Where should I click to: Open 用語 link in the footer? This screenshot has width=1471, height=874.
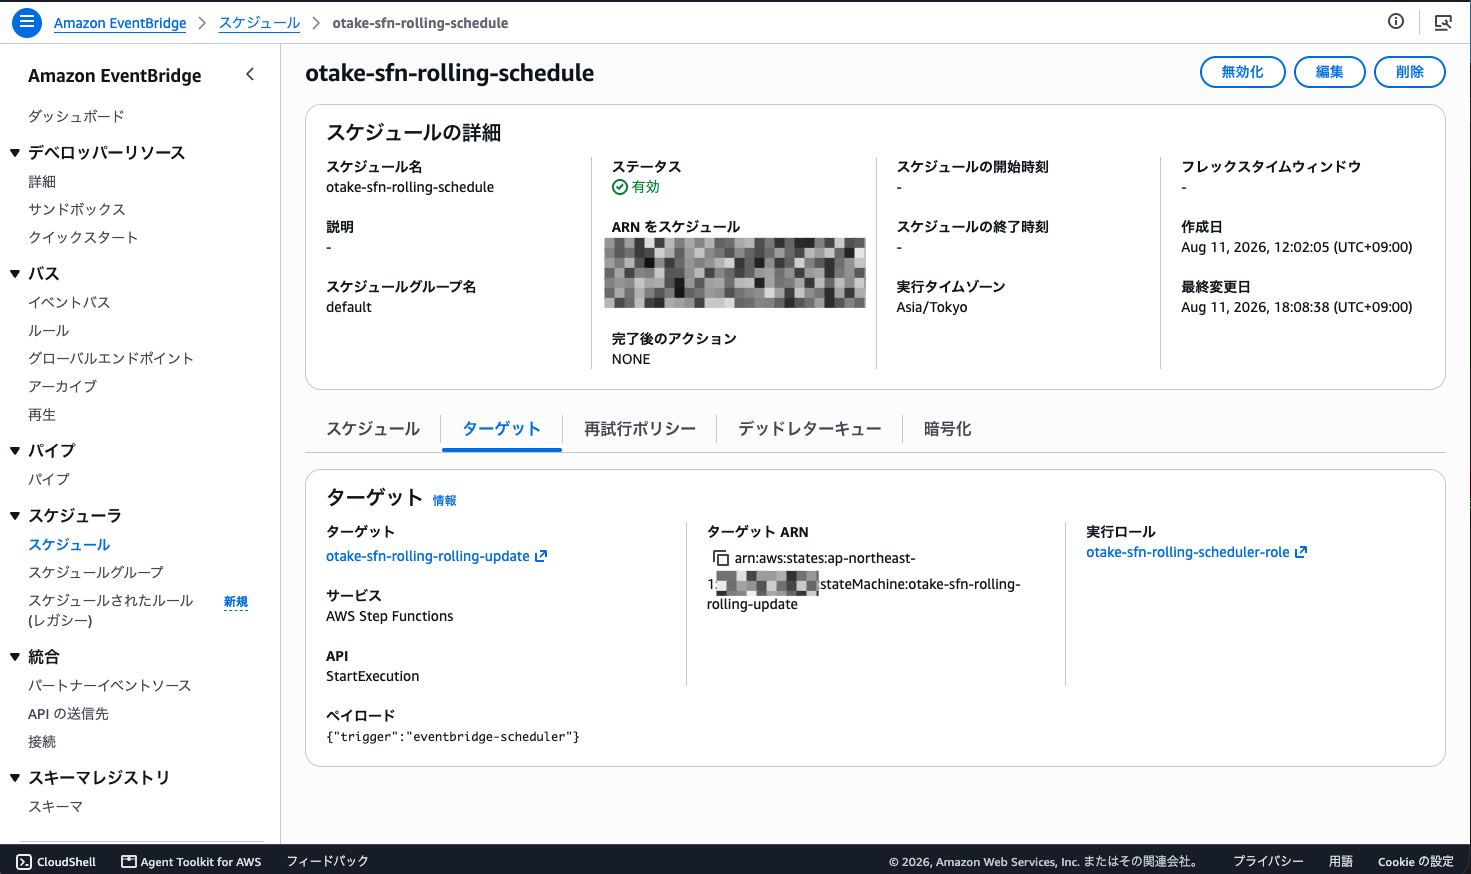point(1341,861)
